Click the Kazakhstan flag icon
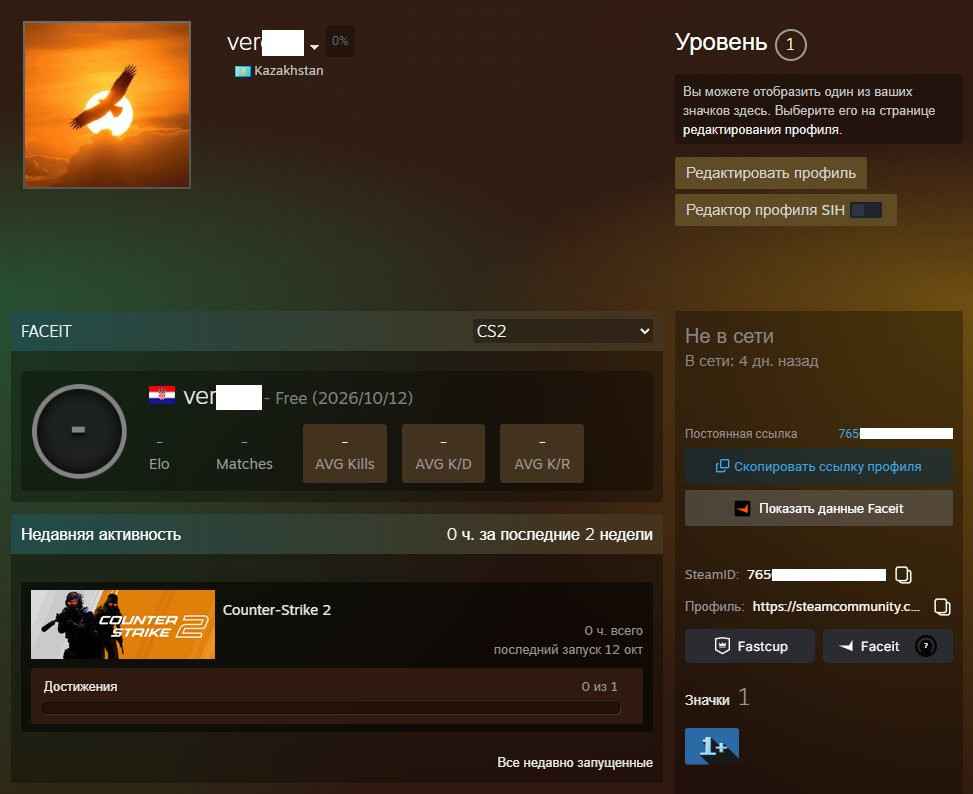The image size is (973, 794). [x=242, y=71]
